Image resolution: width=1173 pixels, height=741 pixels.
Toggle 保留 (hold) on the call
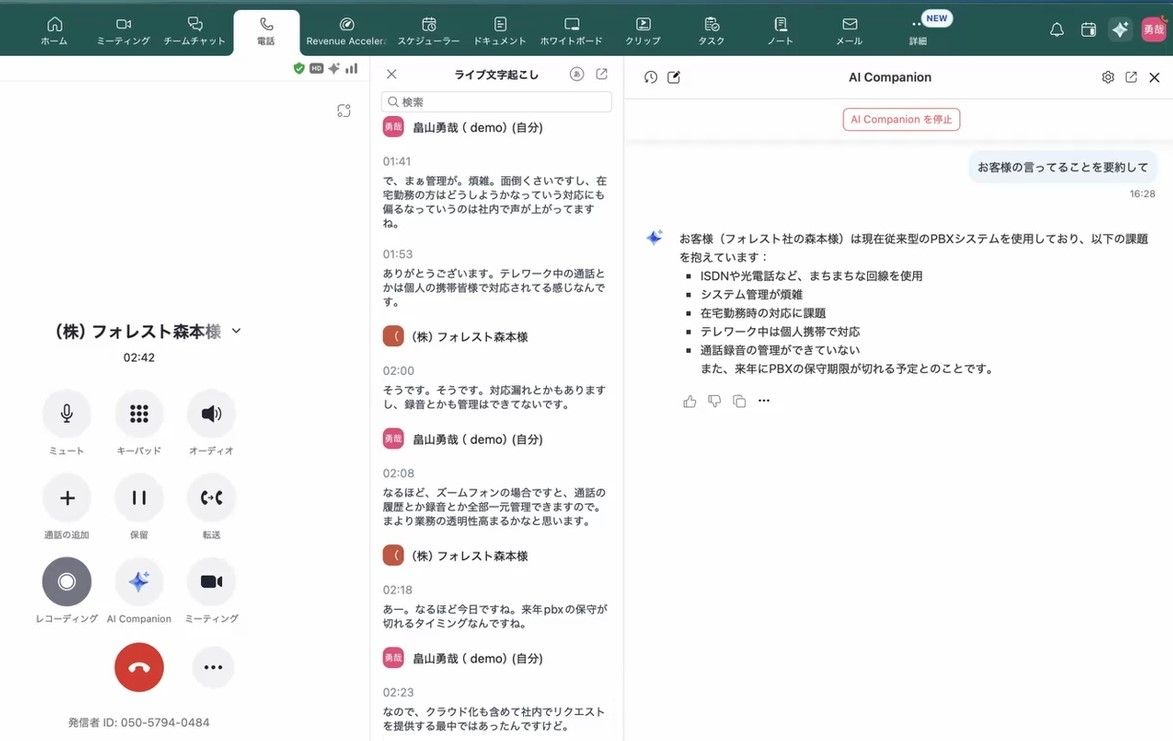(x=139, y=498)
